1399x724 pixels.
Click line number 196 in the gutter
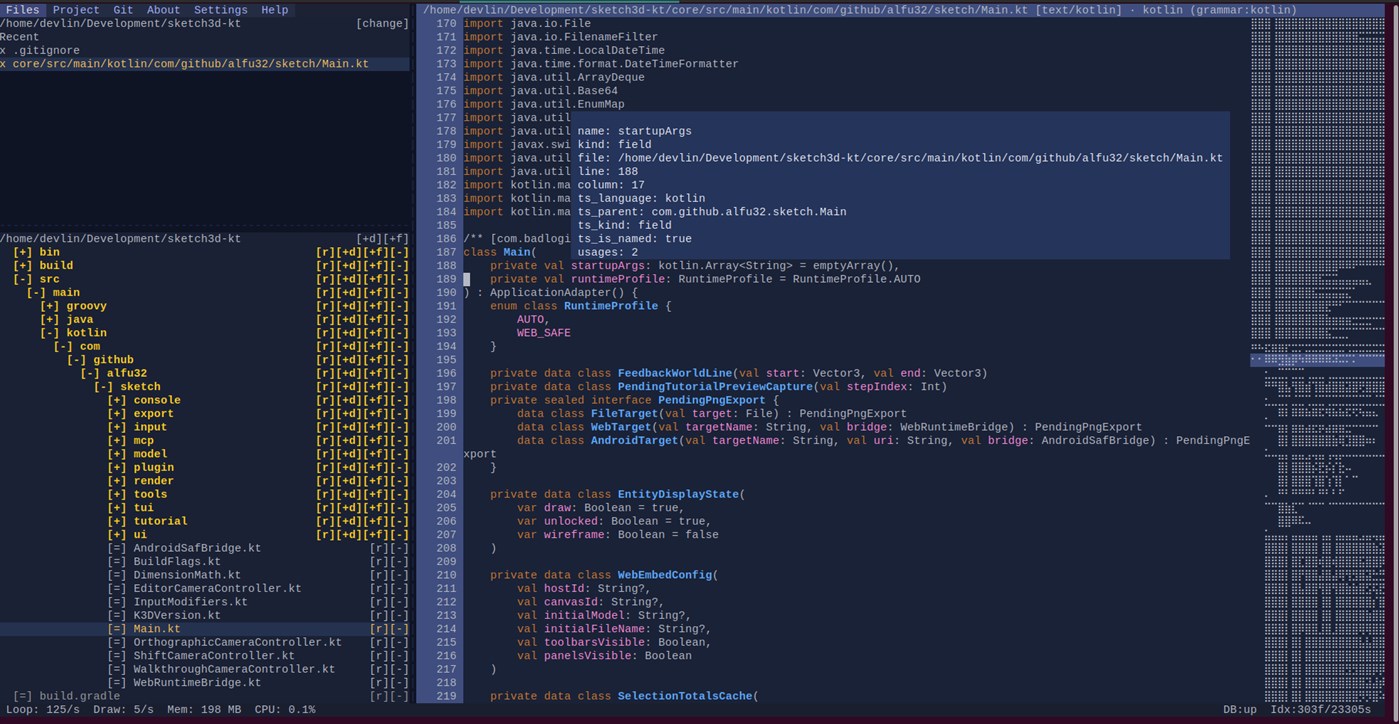coord(446,373)
